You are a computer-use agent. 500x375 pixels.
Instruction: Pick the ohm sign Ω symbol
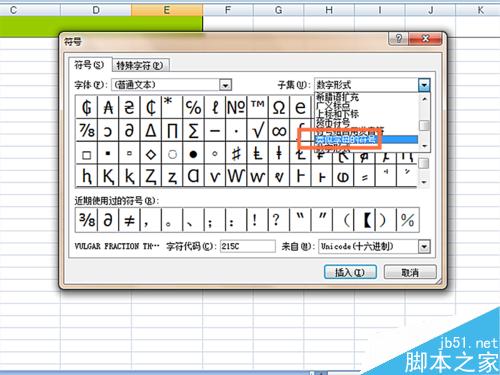click(x=279, y=107)
